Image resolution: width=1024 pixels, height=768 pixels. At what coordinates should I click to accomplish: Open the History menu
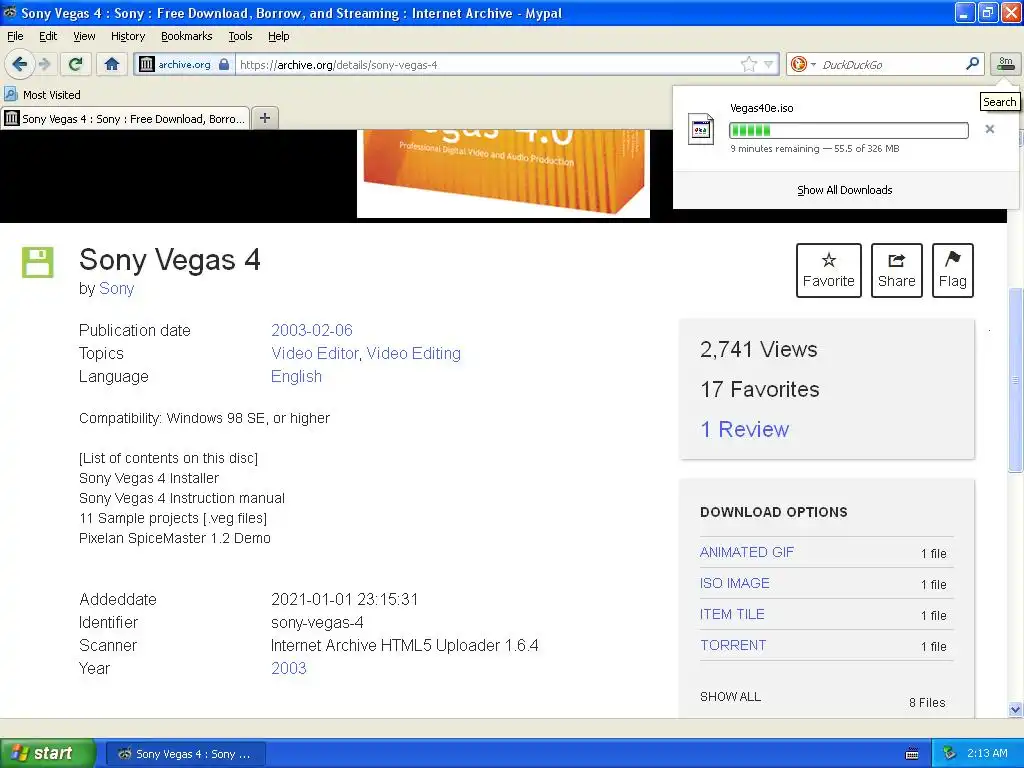[x=127, y=36]
